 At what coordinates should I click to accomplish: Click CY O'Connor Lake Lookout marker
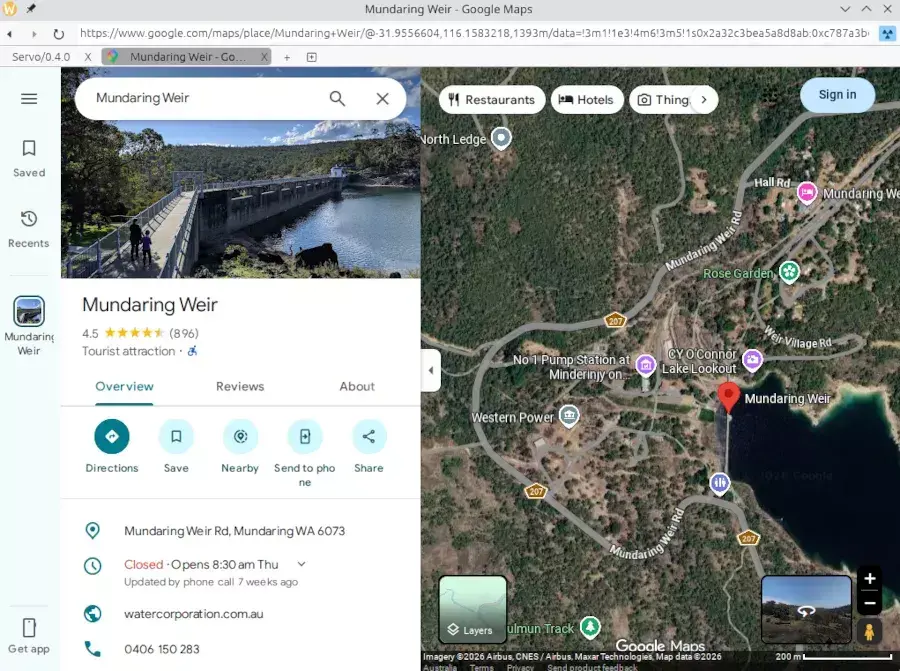tap(752, 360)
